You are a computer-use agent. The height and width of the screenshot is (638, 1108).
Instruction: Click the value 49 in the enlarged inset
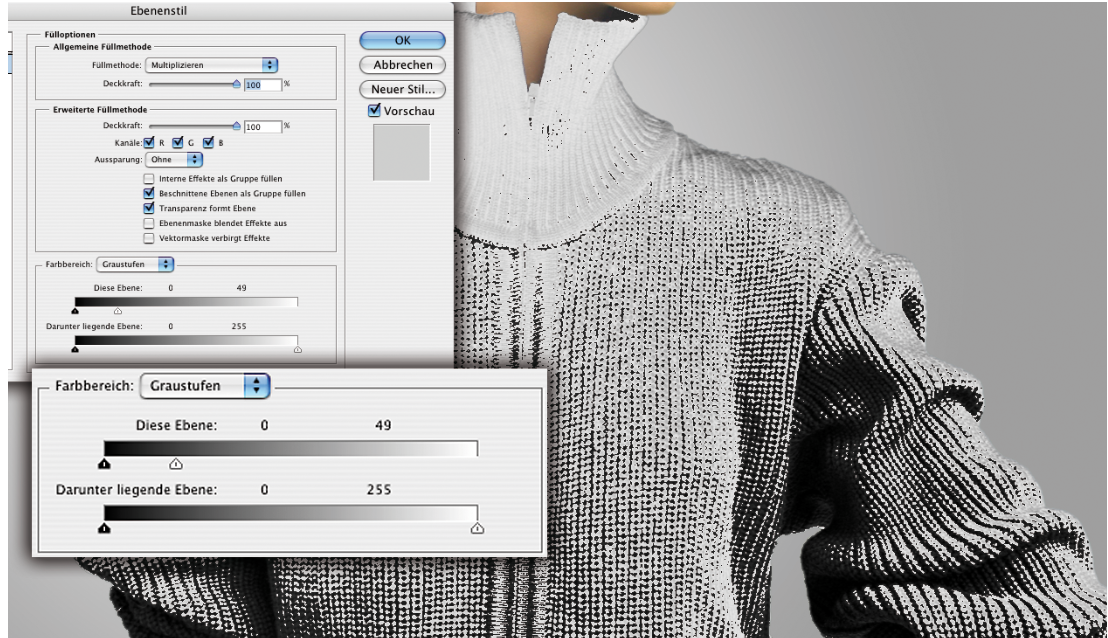383,425
